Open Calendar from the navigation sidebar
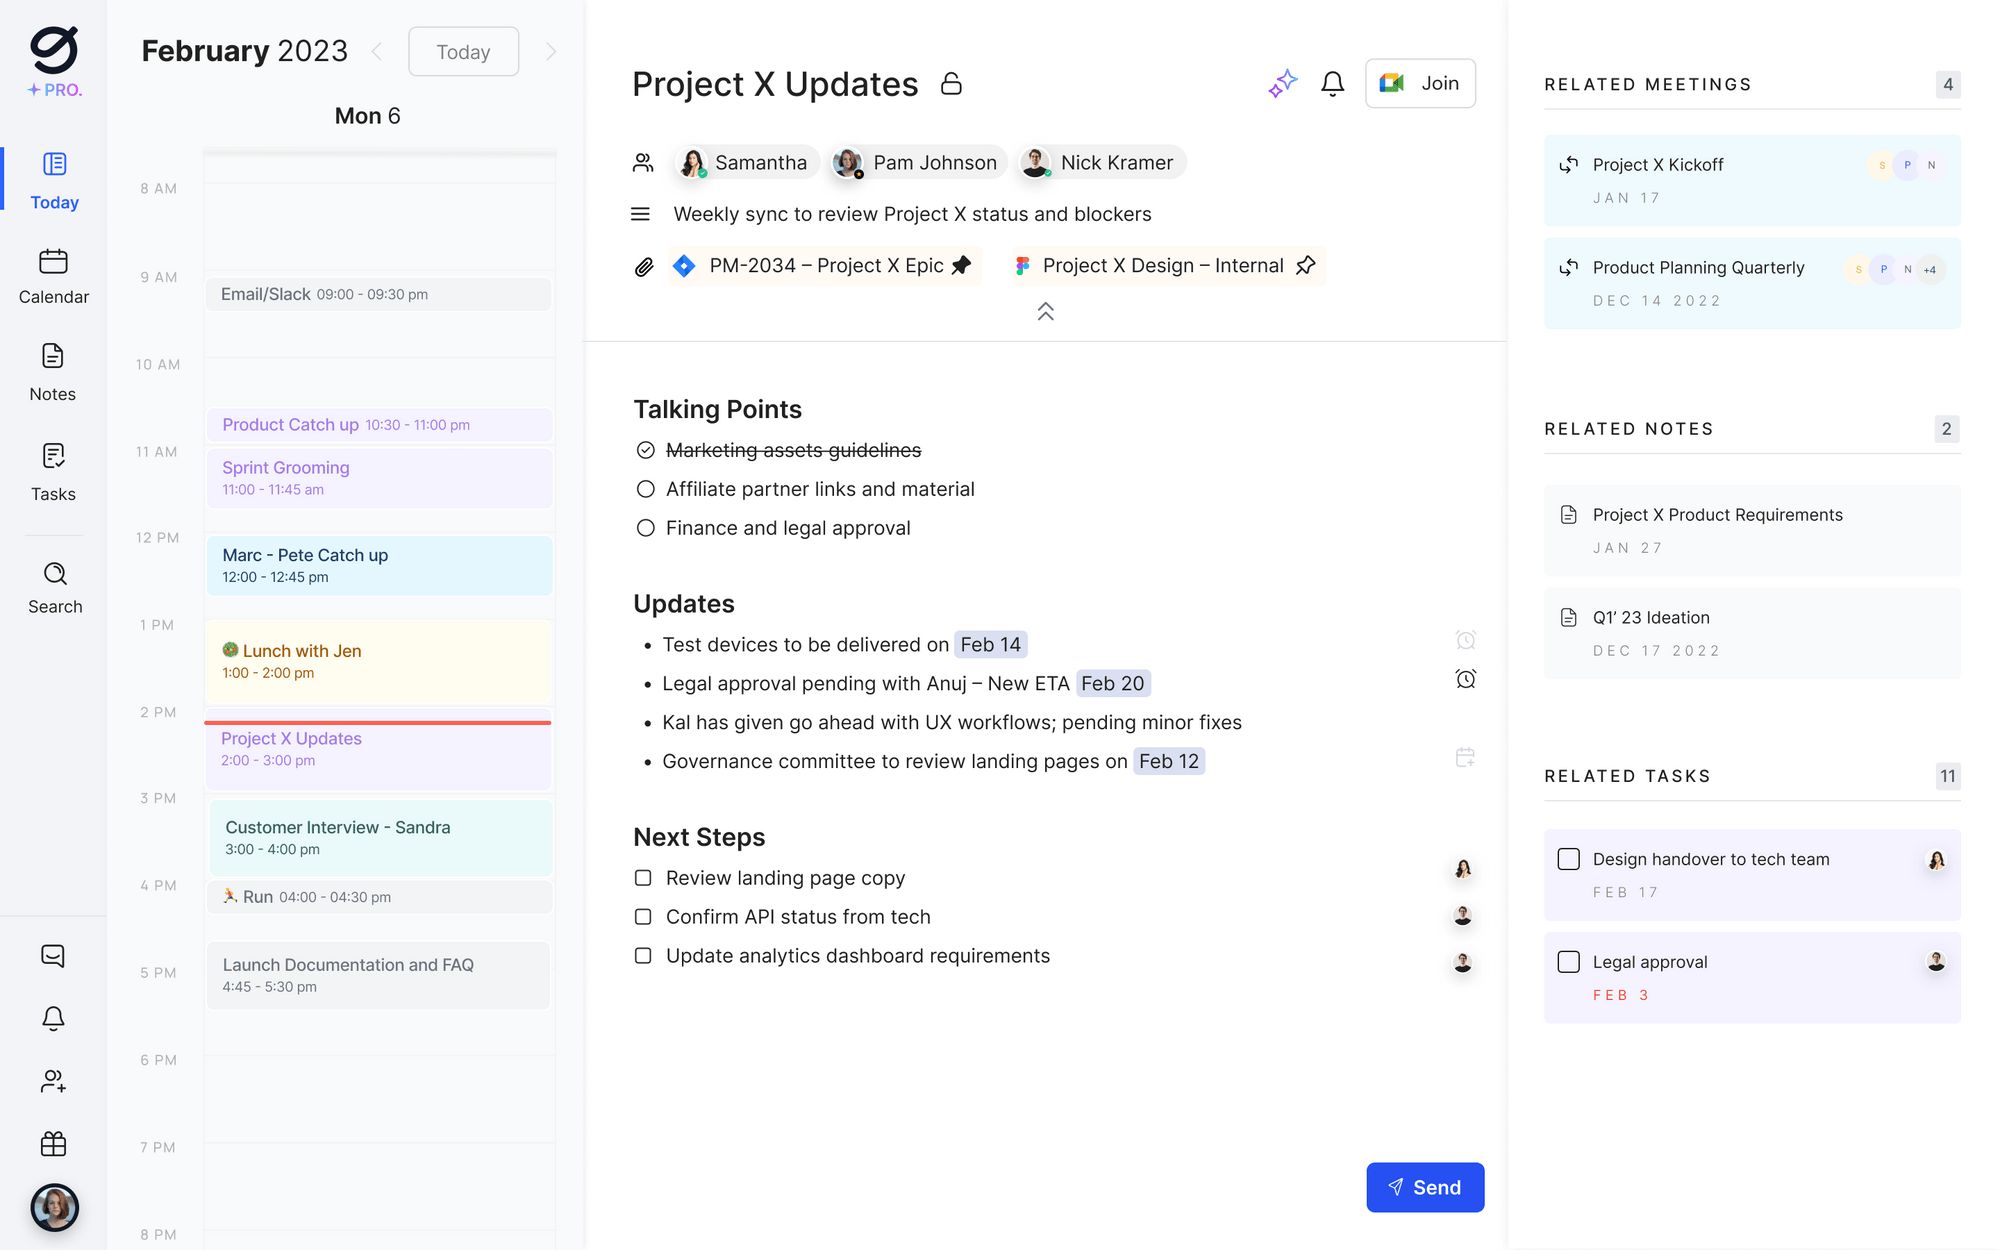 pyautogui.click(x=54, y=276)
